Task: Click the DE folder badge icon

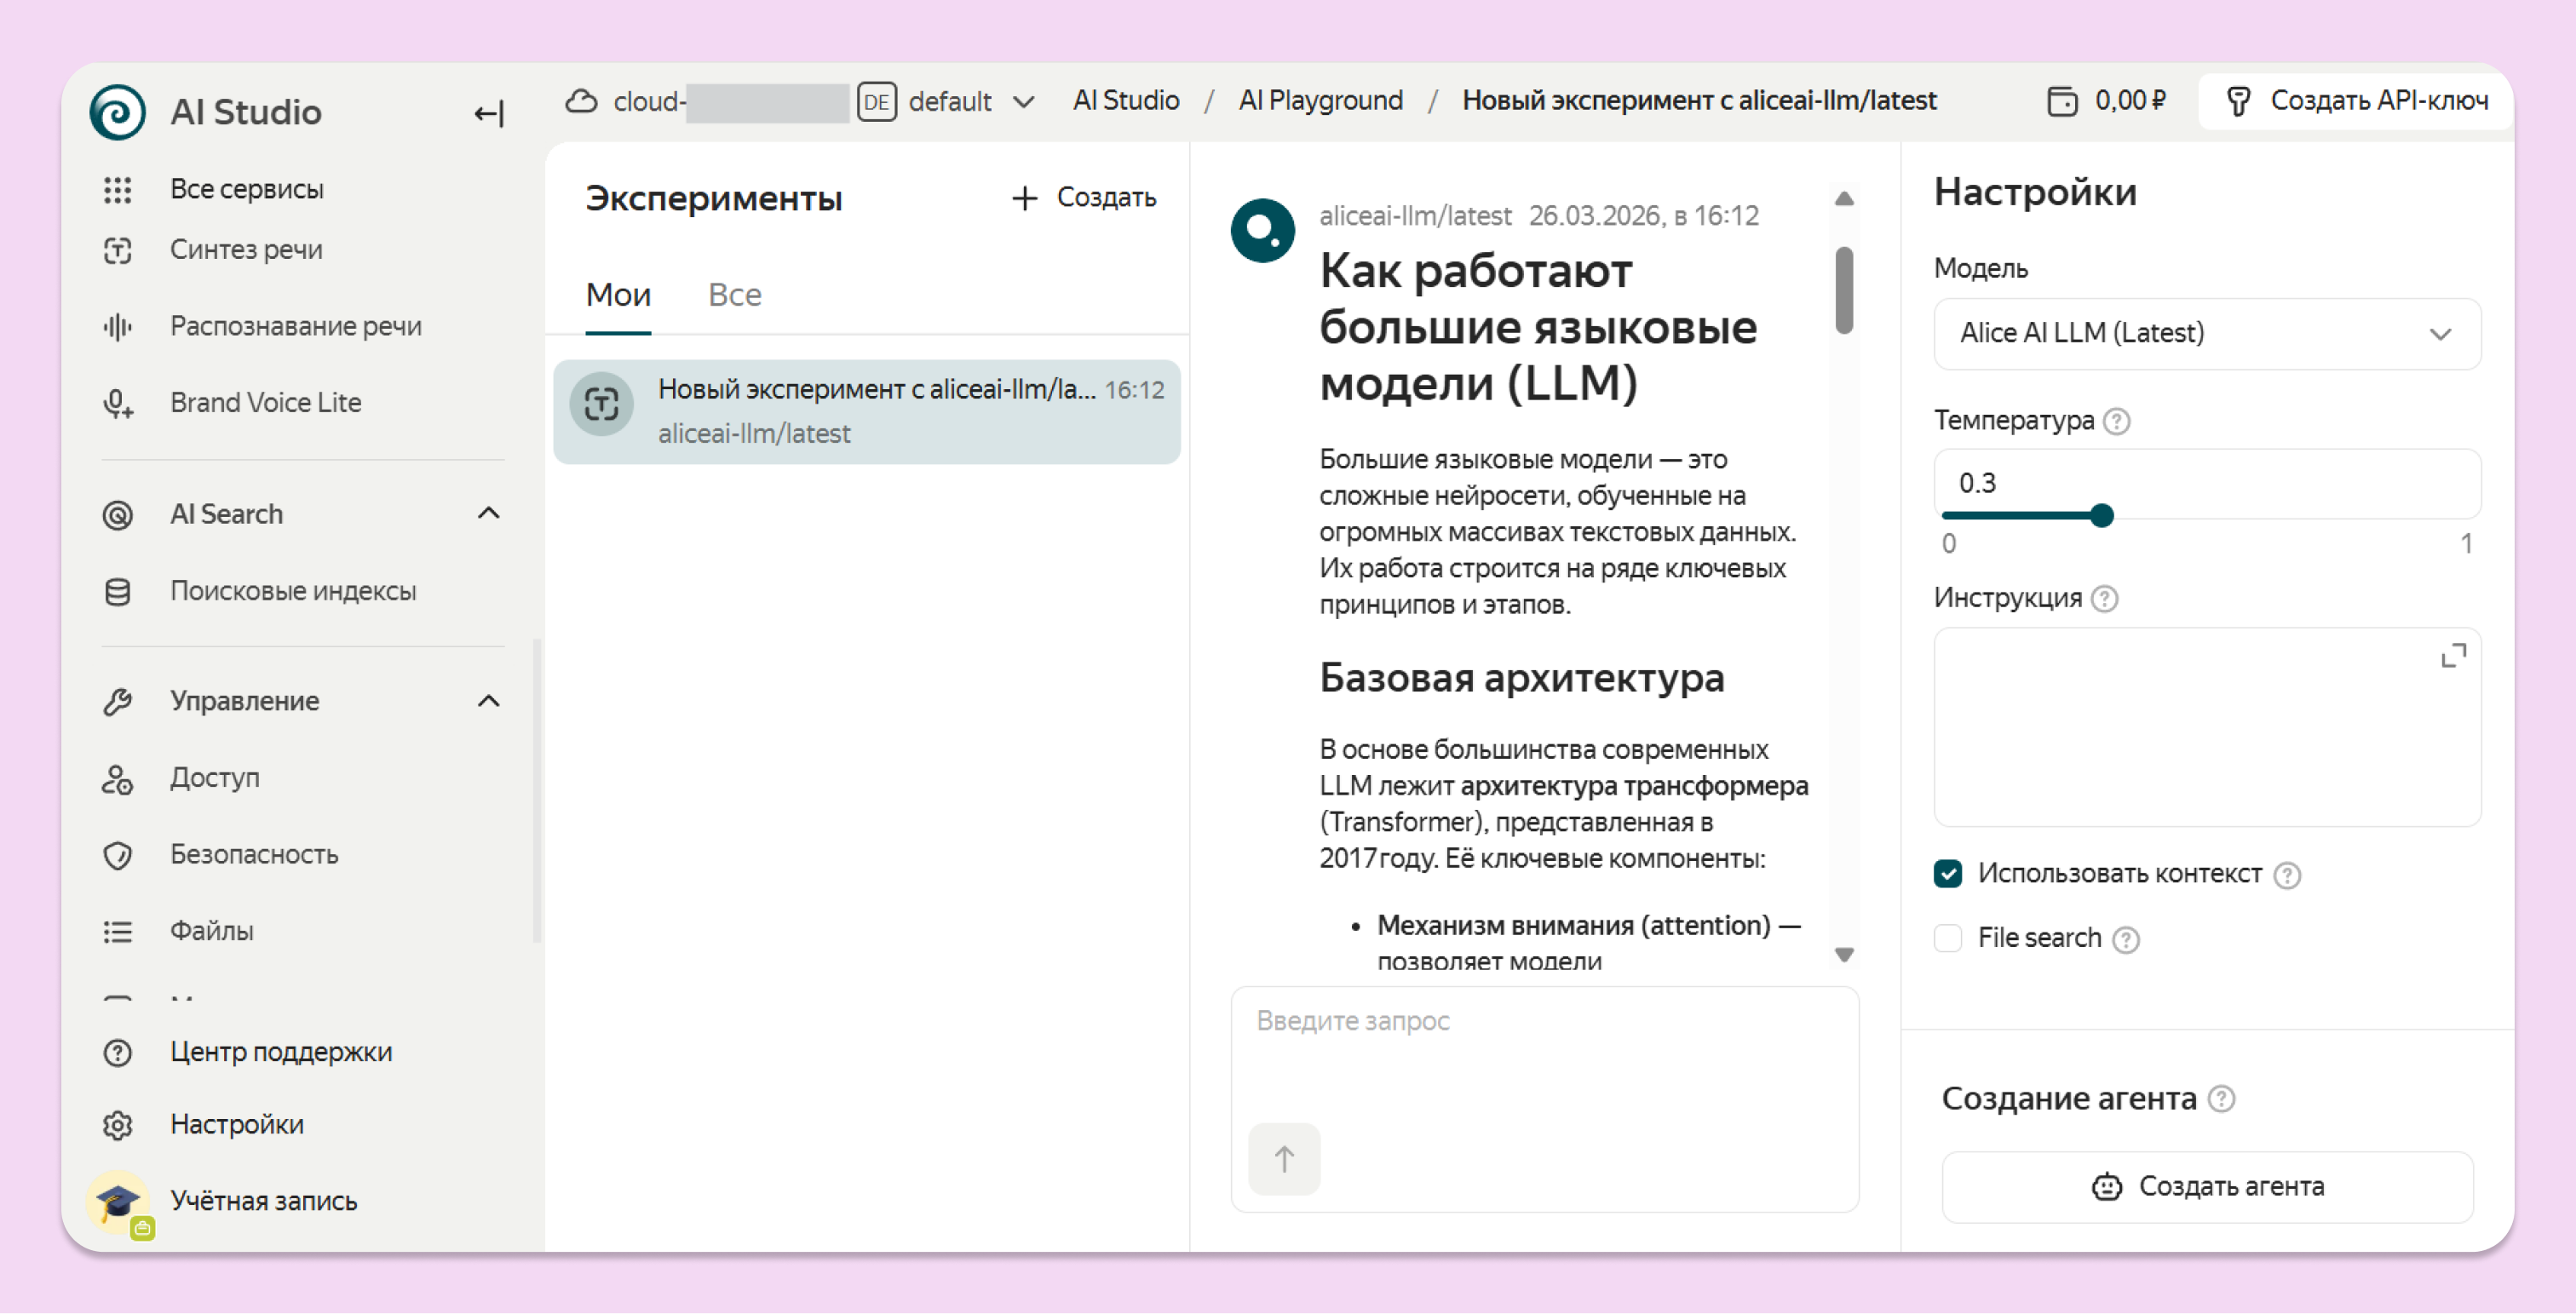Action: 877,101
